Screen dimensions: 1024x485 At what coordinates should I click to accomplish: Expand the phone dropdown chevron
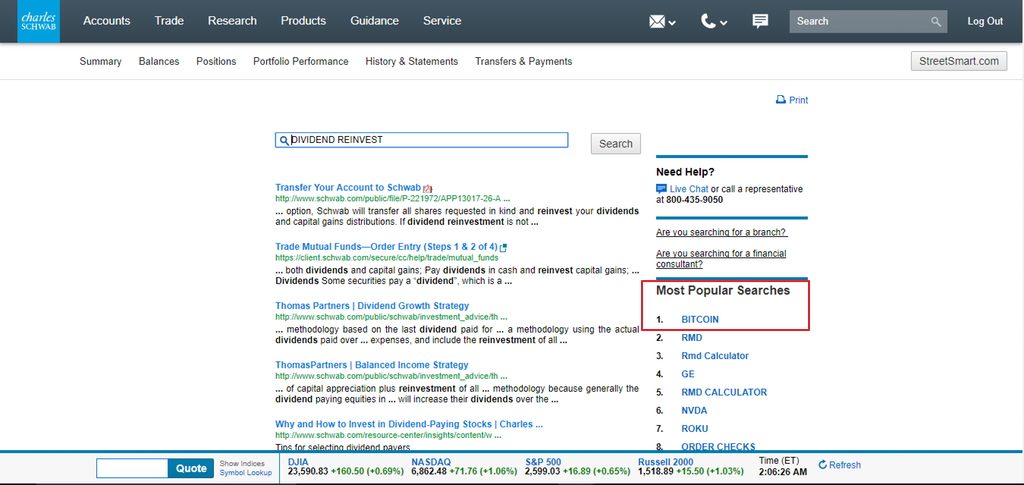(724, 23)
